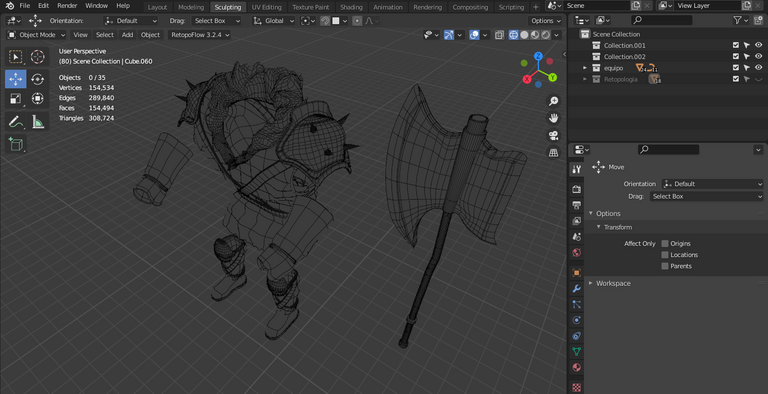
Task: Hide Collection.001 with its eye icon
Action: [x=758, y=45]
